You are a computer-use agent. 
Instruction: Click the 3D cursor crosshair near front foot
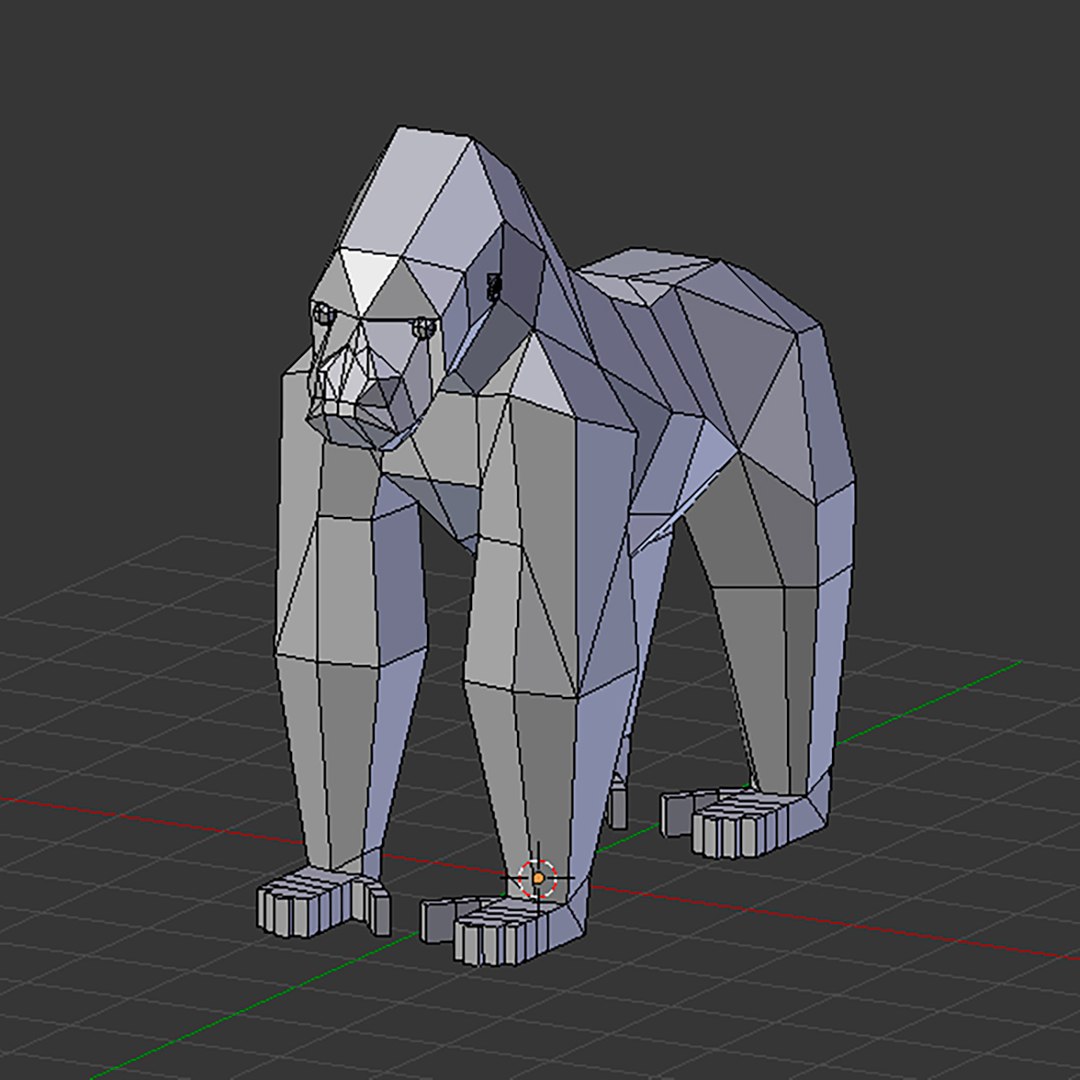(537, 878)
